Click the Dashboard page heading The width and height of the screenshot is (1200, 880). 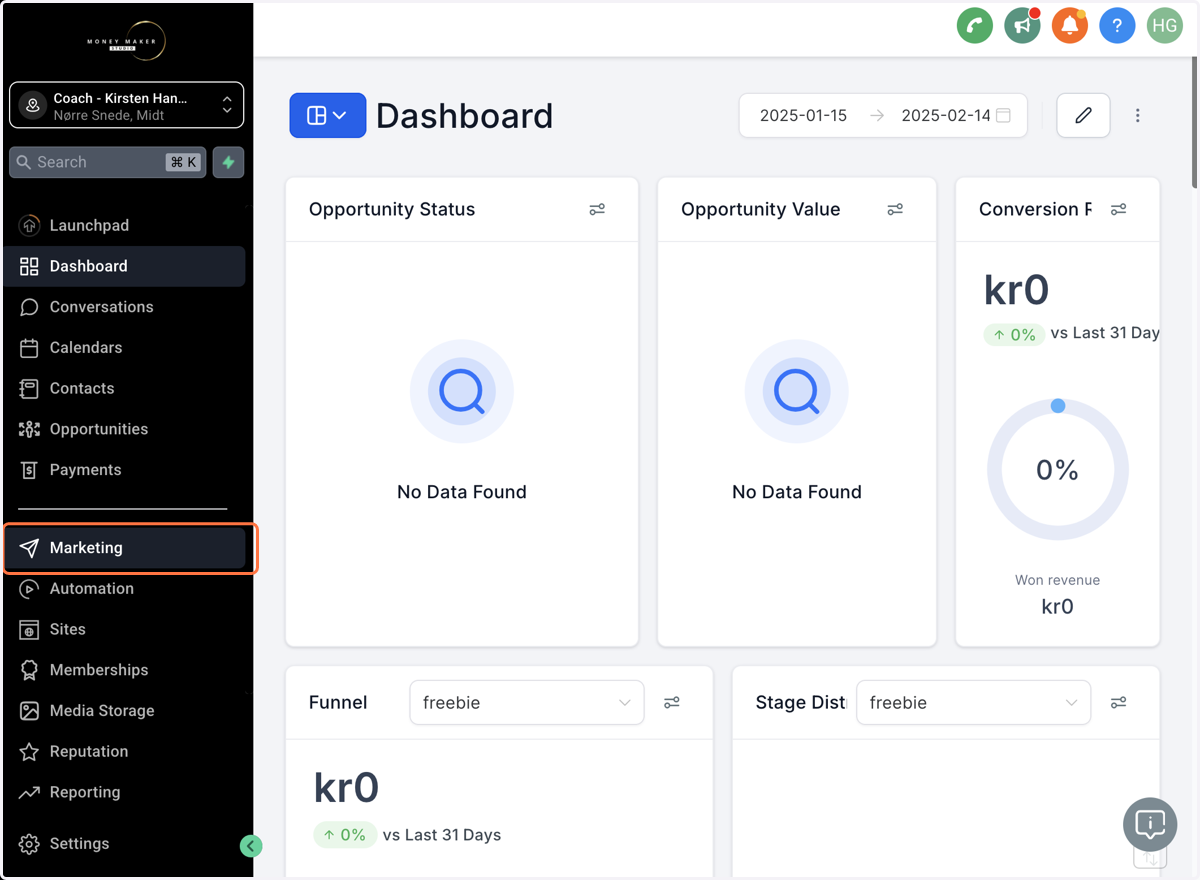(465, 116)
